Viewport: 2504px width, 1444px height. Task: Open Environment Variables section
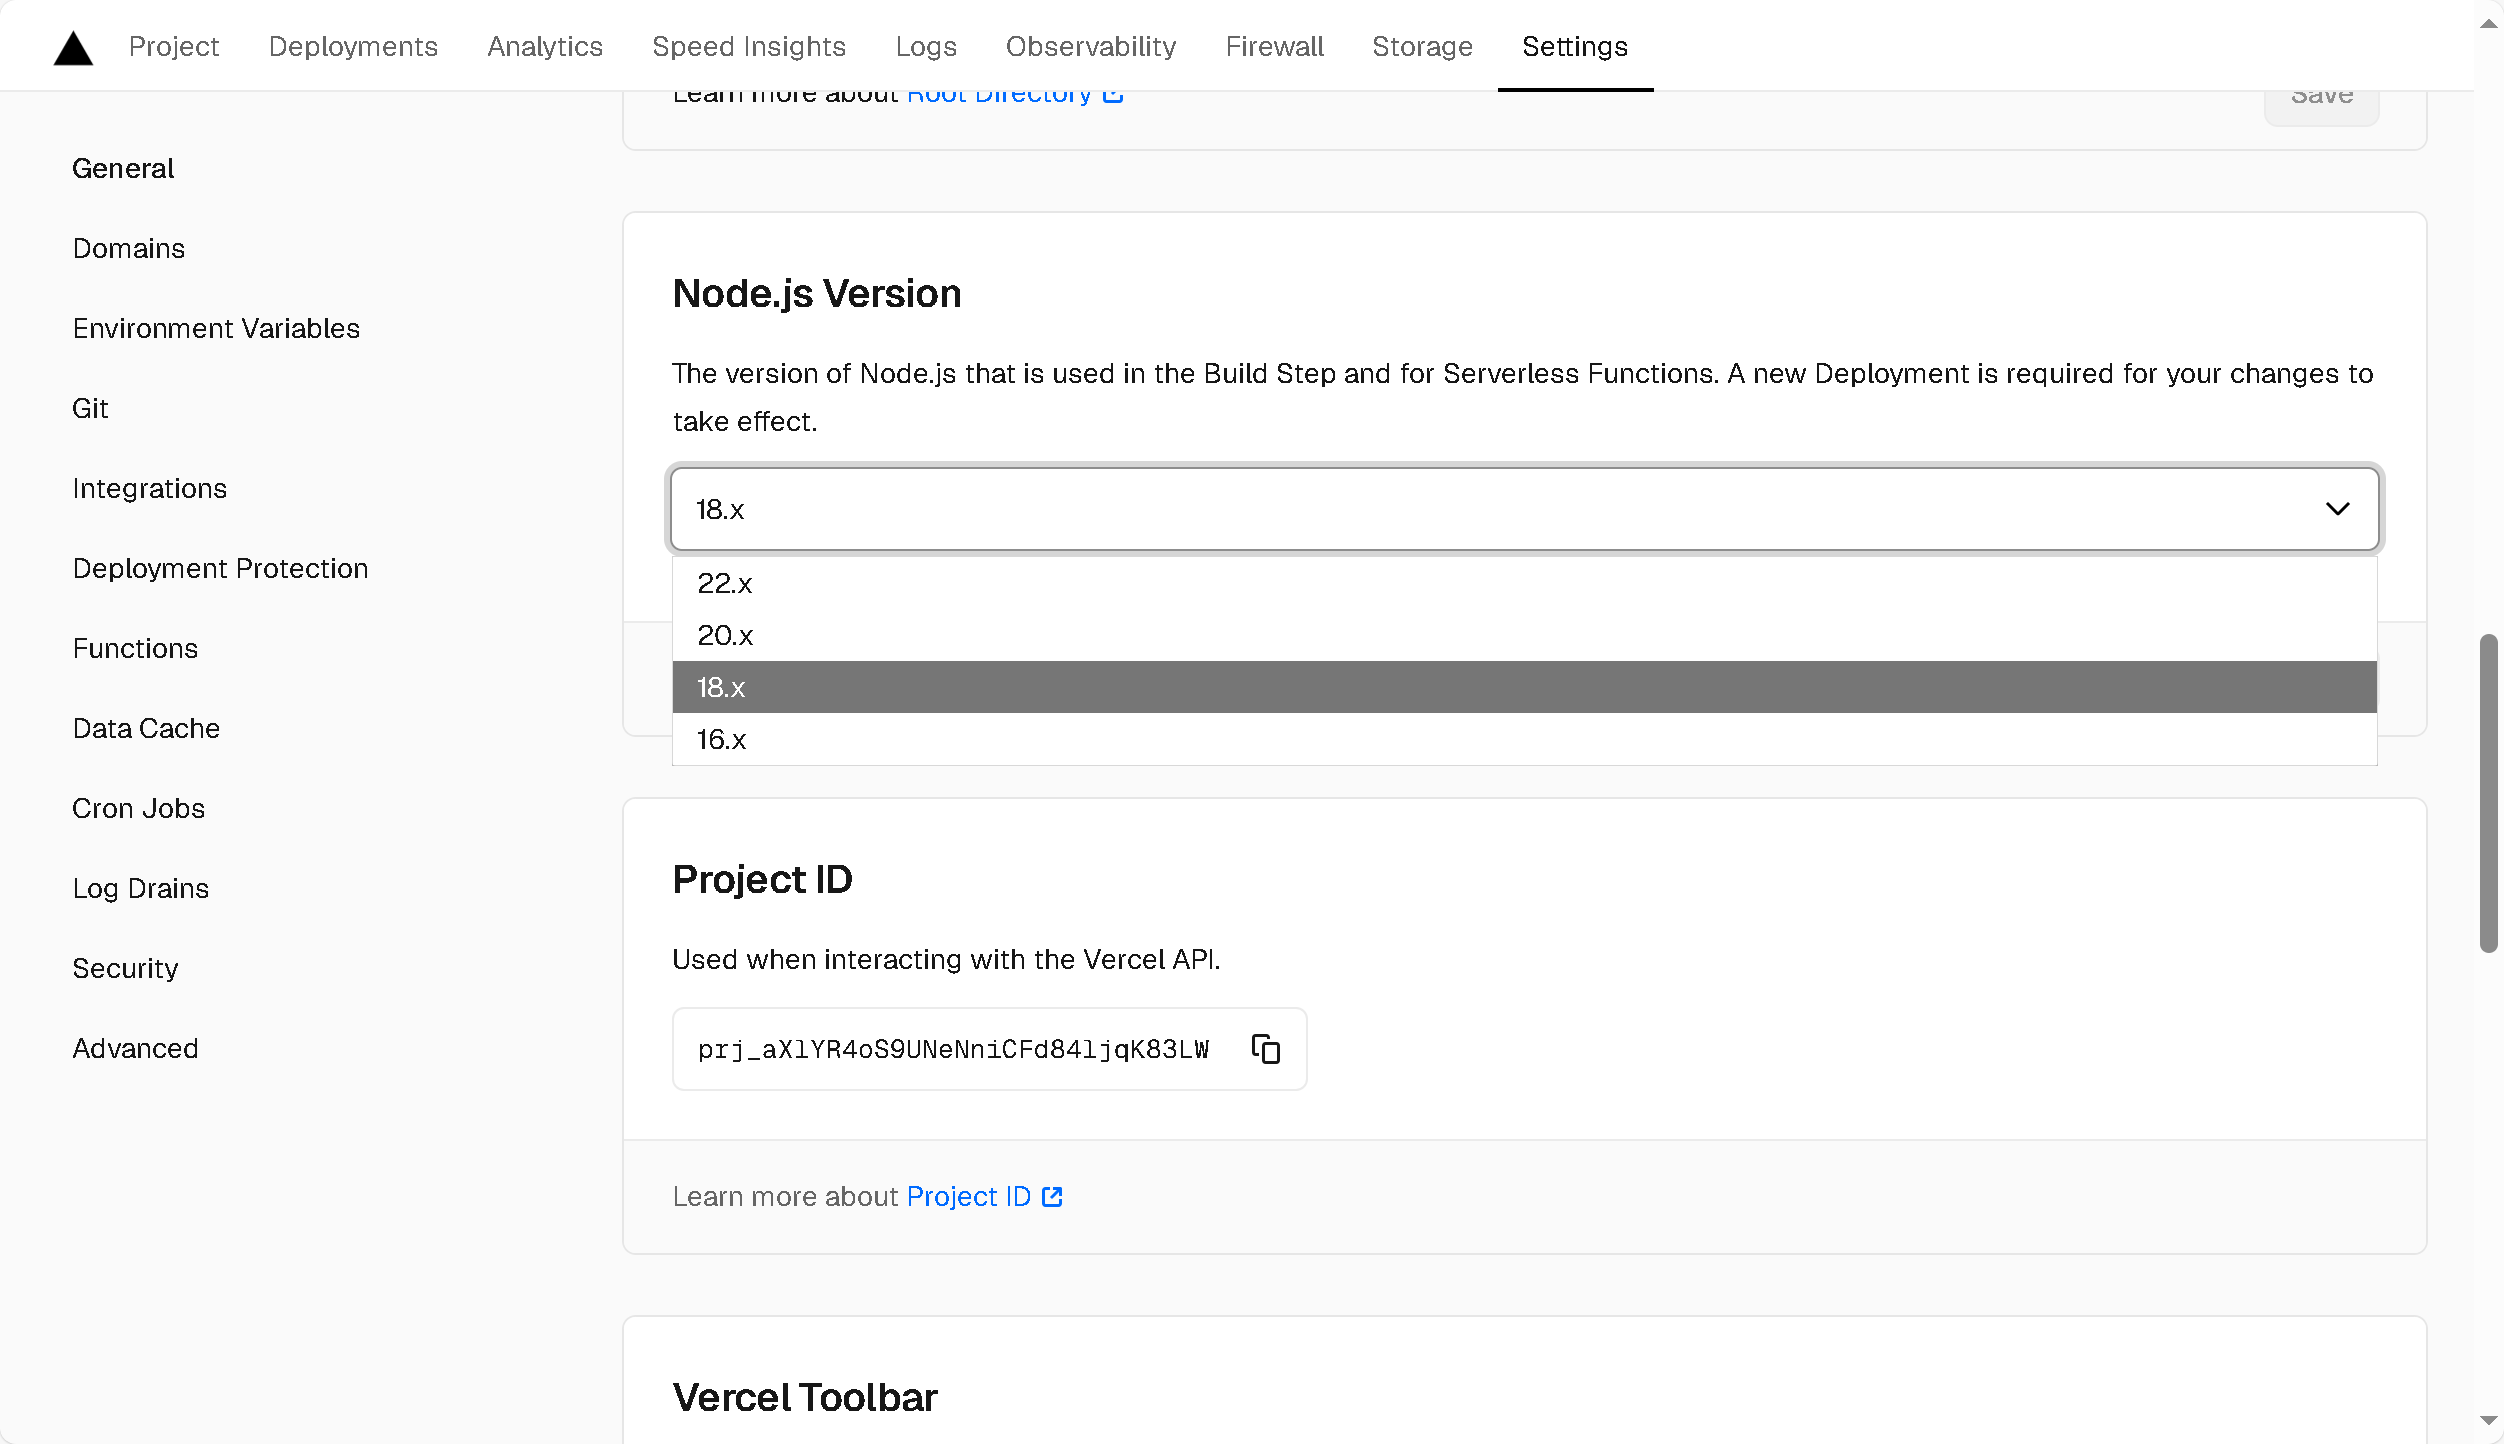coord(215,328)
